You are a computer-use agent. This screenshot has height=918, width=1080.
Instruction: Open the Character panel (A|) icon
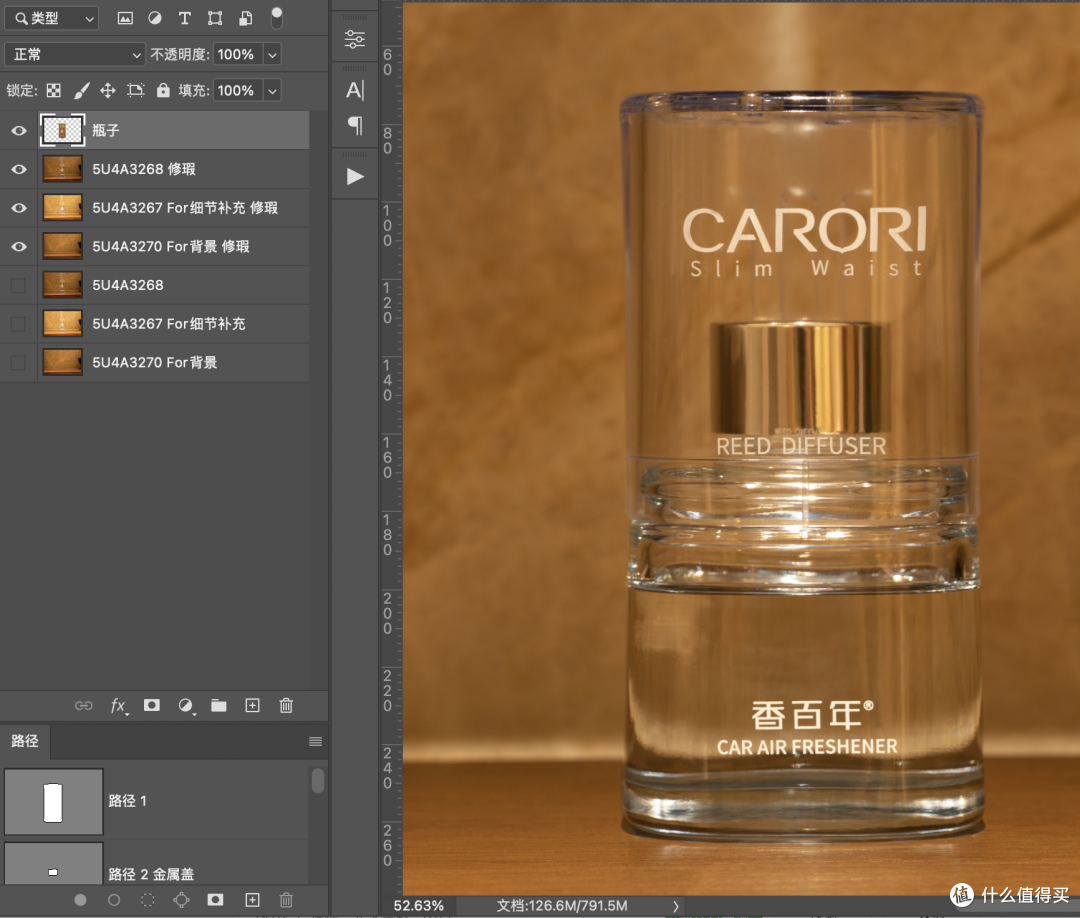[355, 90]
